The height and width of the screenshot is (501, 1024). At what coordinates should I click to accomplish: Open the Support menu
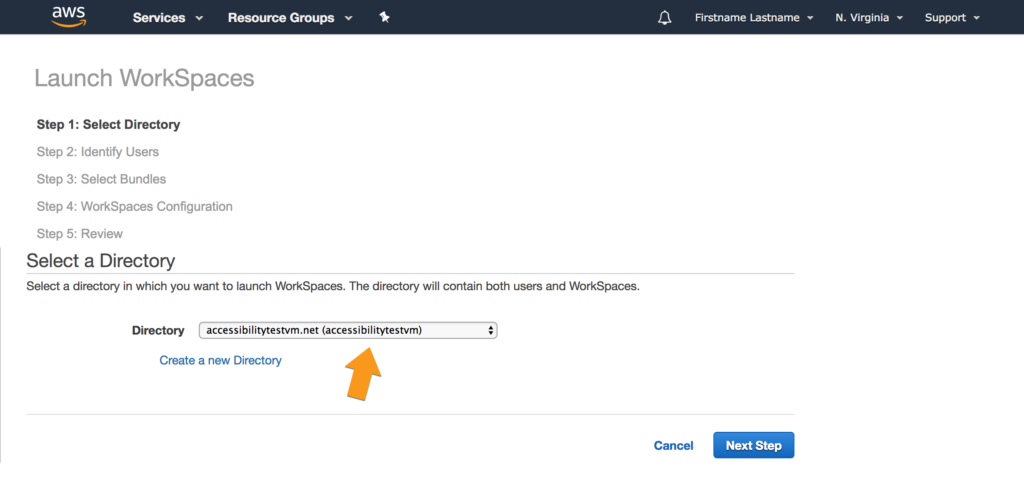click(952, 18)
